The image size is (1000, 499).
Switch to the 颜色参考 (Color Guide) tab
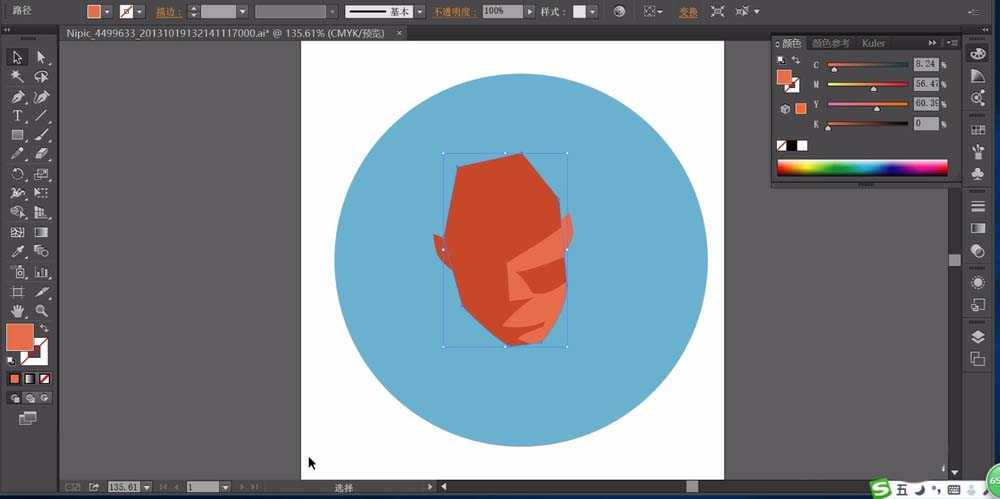[830, 43]
